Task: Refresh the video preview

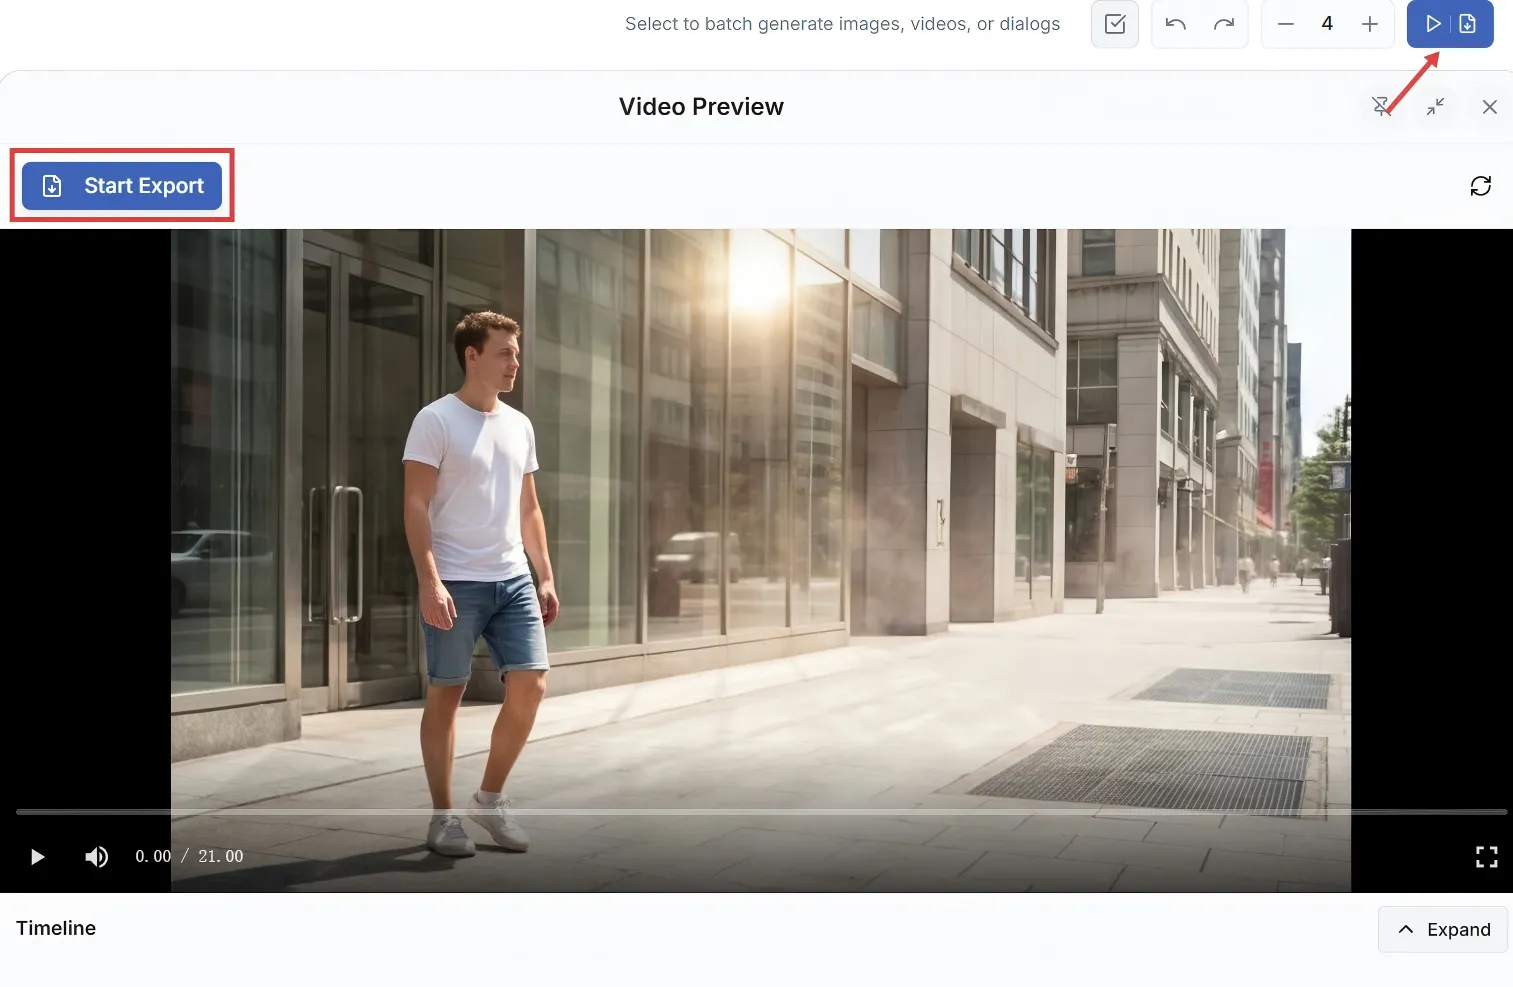Action: pyautogui.click(x=1480, y=186)
